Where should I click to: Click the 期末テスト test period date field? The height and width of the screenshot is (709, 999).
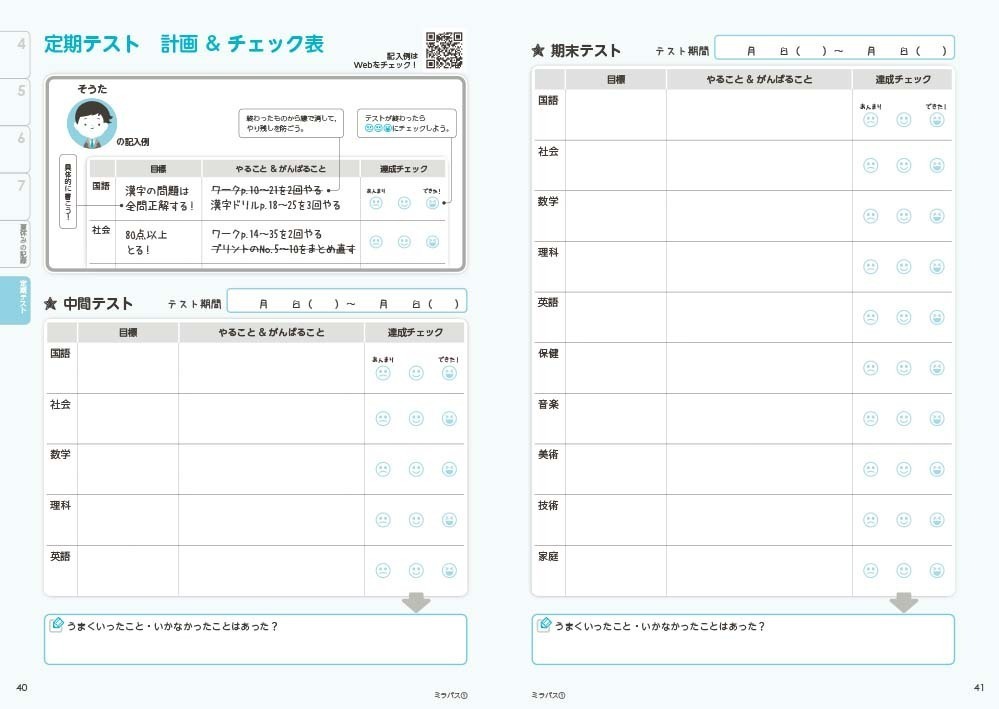(834, 49)
